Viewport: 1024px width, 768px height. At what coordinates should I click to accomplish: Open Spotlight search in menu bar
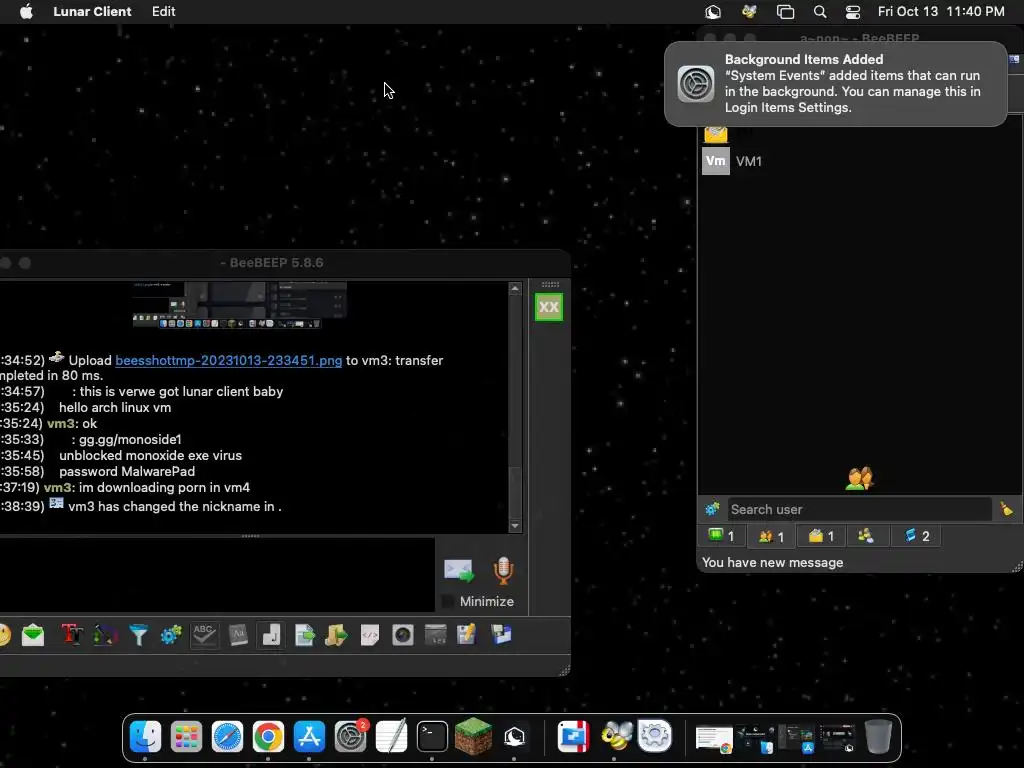pos(820,12)
